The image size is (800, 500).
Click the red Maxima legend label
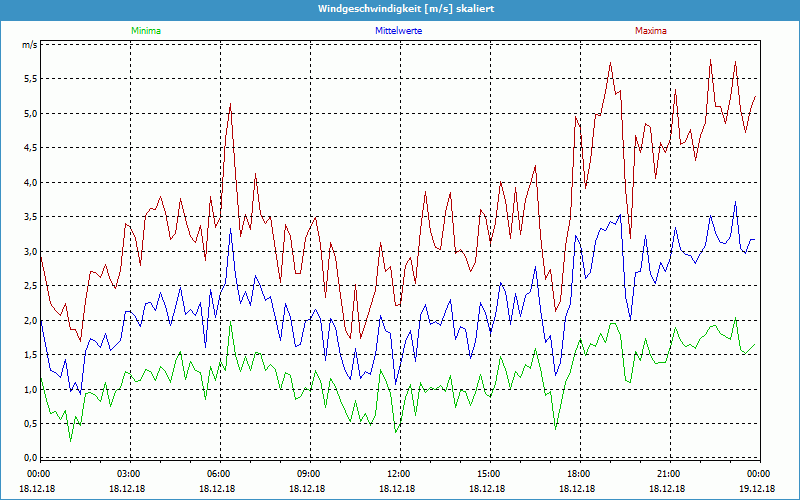point(651,31)
